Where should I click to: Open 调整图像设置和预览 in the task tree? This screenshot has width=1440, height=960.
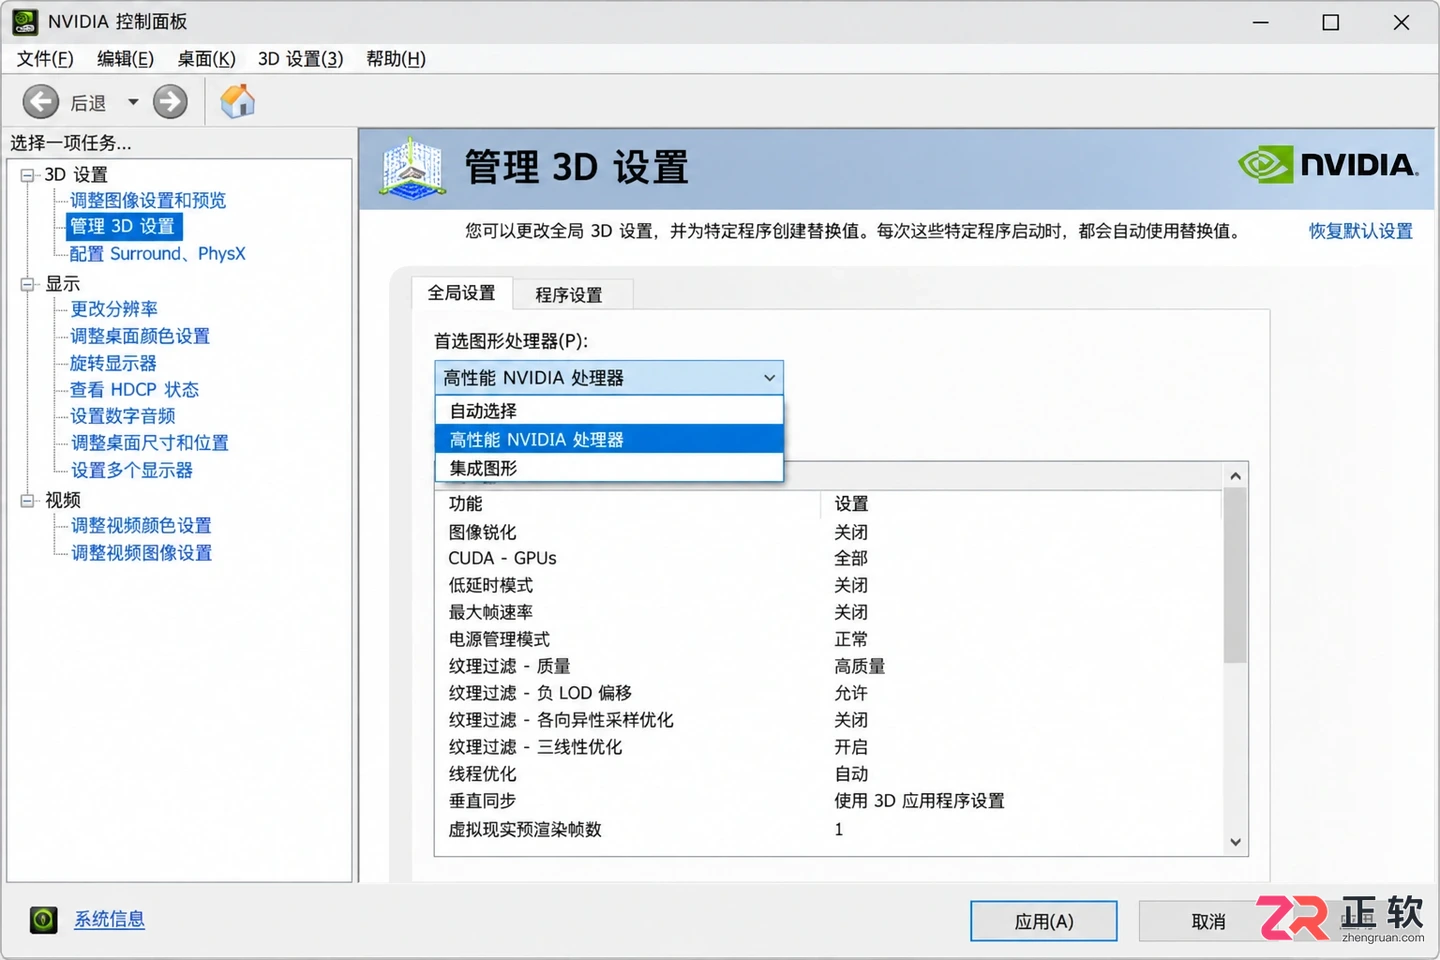[148, 201]
